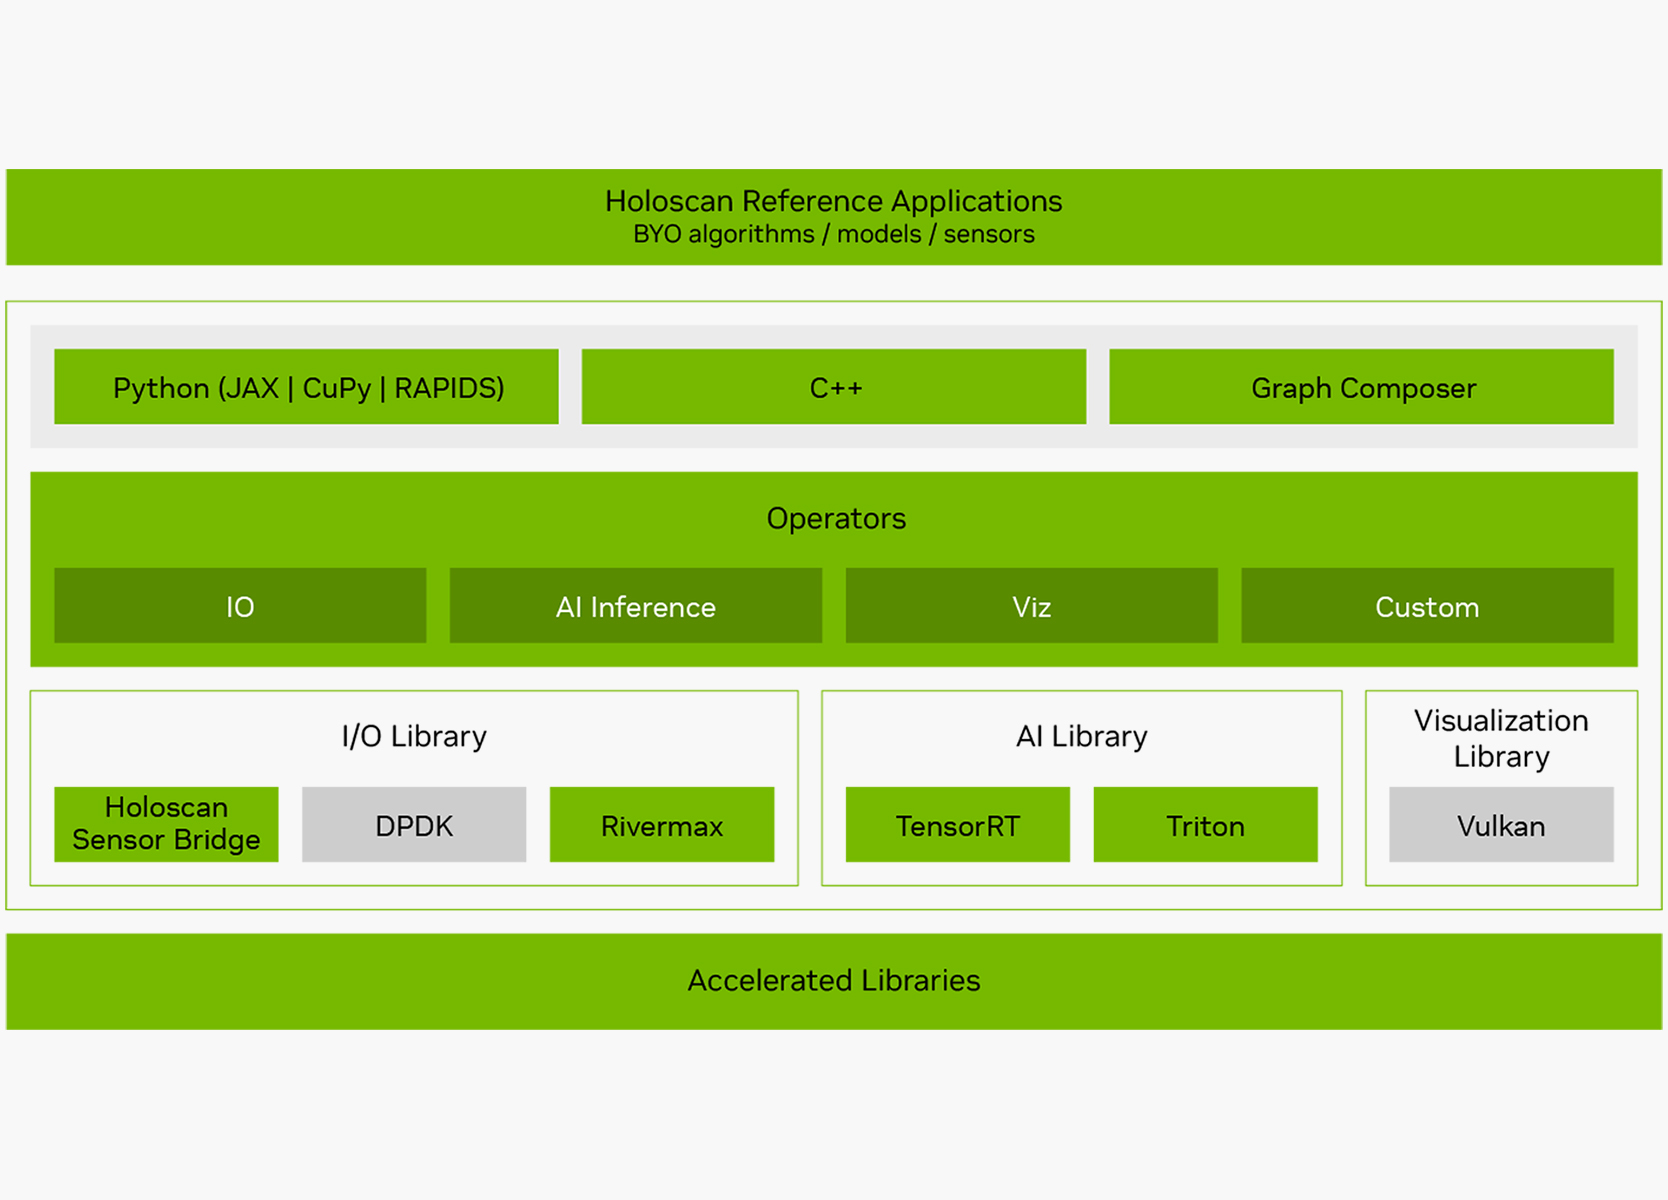This screenshot has width=1668, height=1200.
Task: Click the Holoscan Reference Applications banner title
Action: click(833, 201)
